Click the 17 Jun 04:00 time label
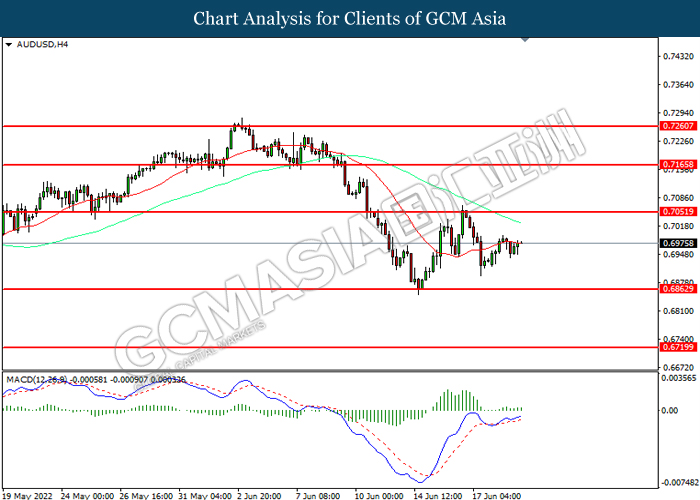The width and height of the screenshot is (700, 500). tap(496, 496)
